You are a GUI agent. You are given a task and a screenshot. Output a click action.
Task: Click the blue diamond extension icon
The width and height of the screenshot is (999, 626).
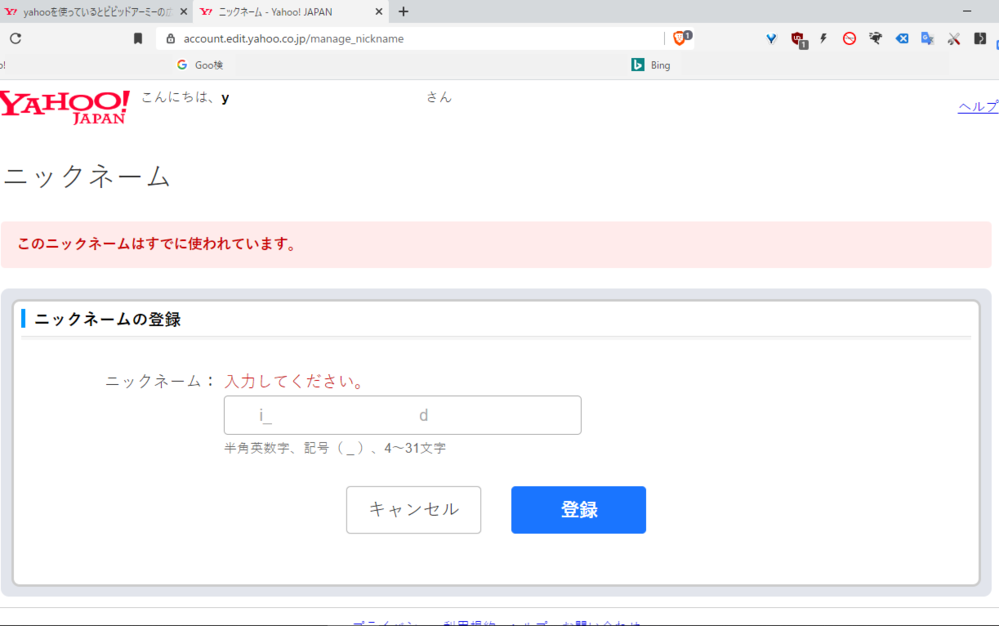click(x=771, y=39)
